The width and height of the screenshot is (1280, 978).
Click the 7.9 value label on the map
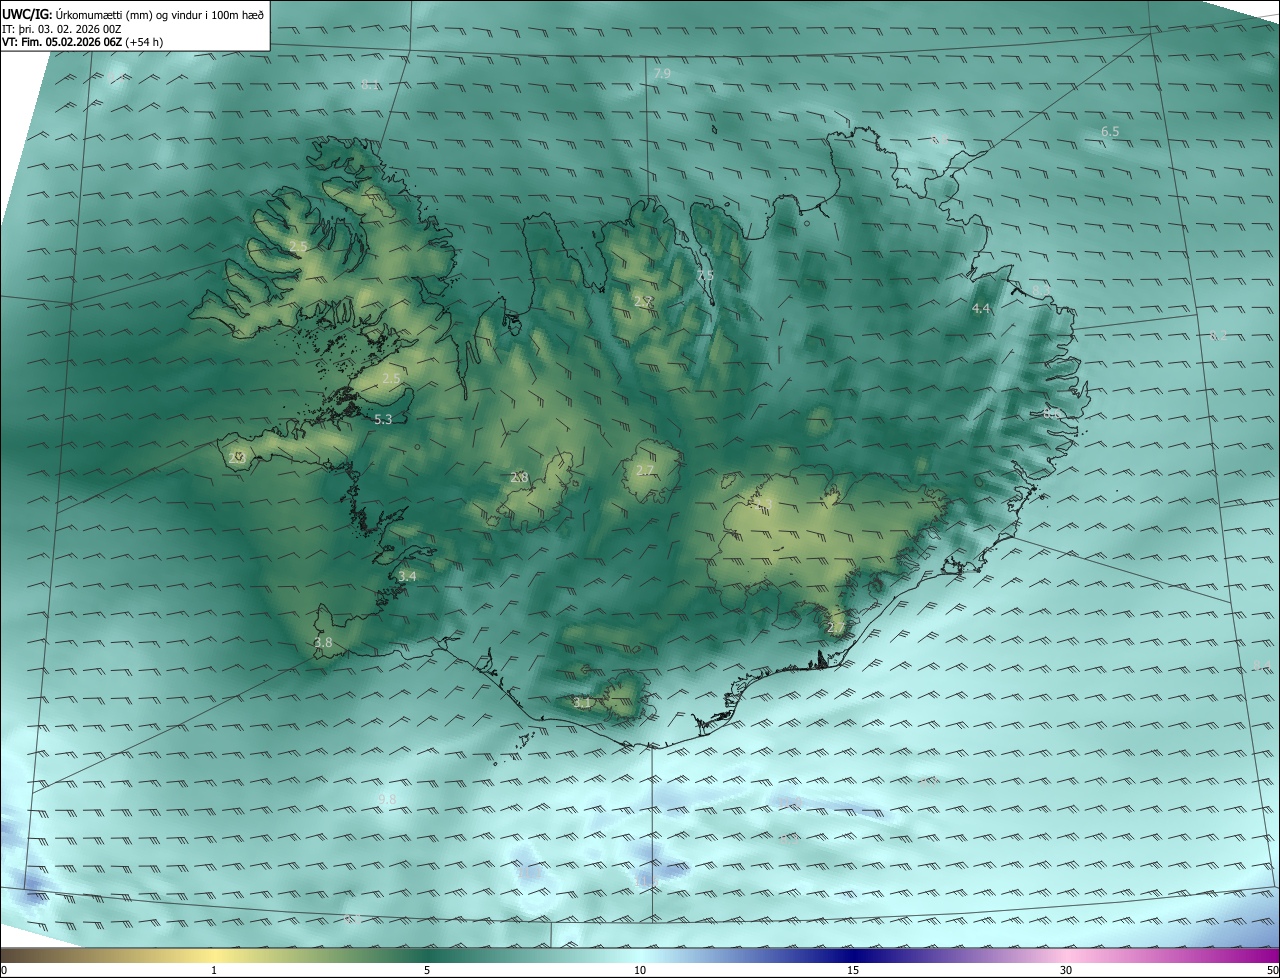click(662, 74)
